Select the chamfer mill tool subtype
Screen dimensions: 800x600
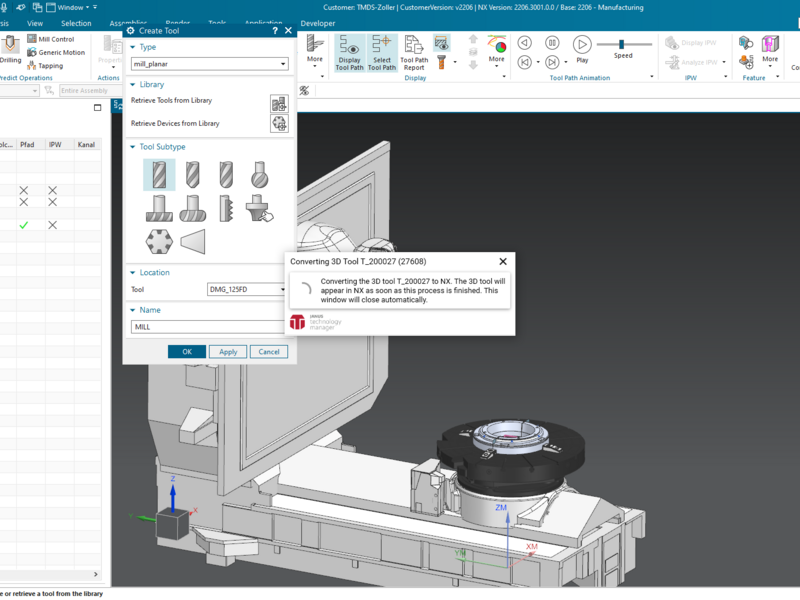tap(192, 174)
